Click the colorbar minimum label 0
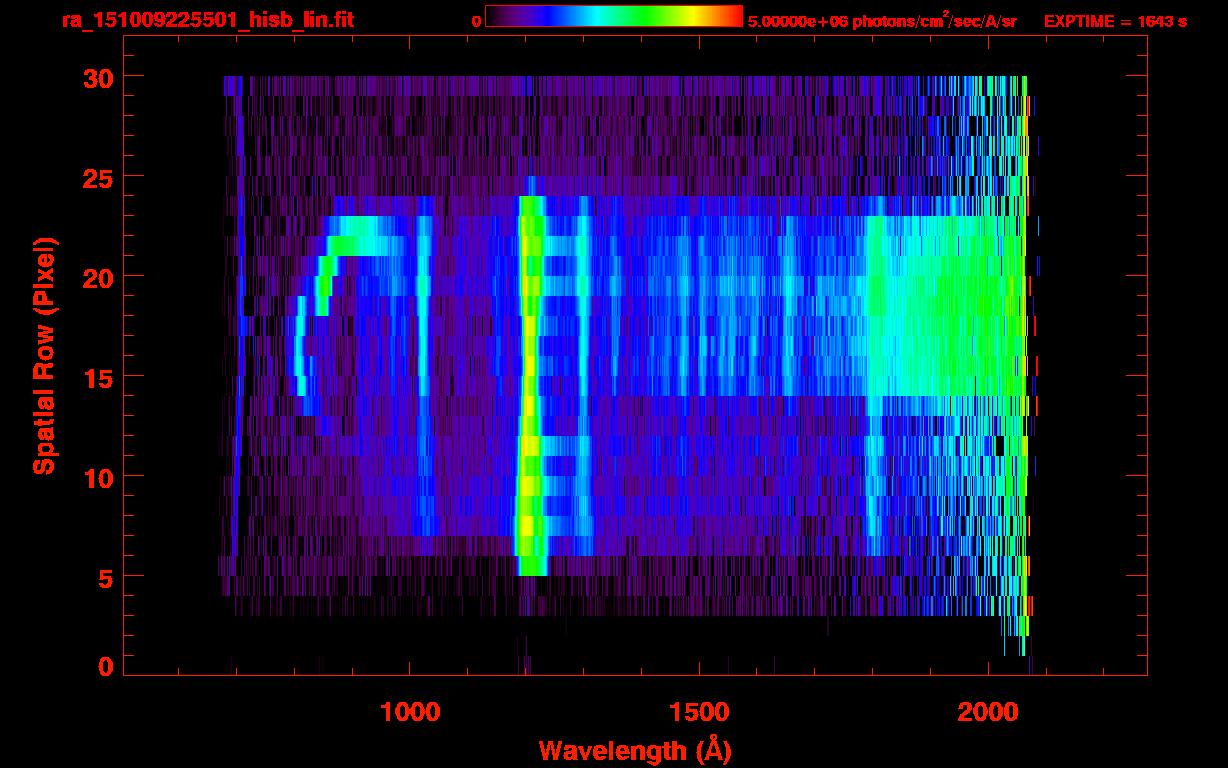1228x768 pixels. [x=477, y=21]
